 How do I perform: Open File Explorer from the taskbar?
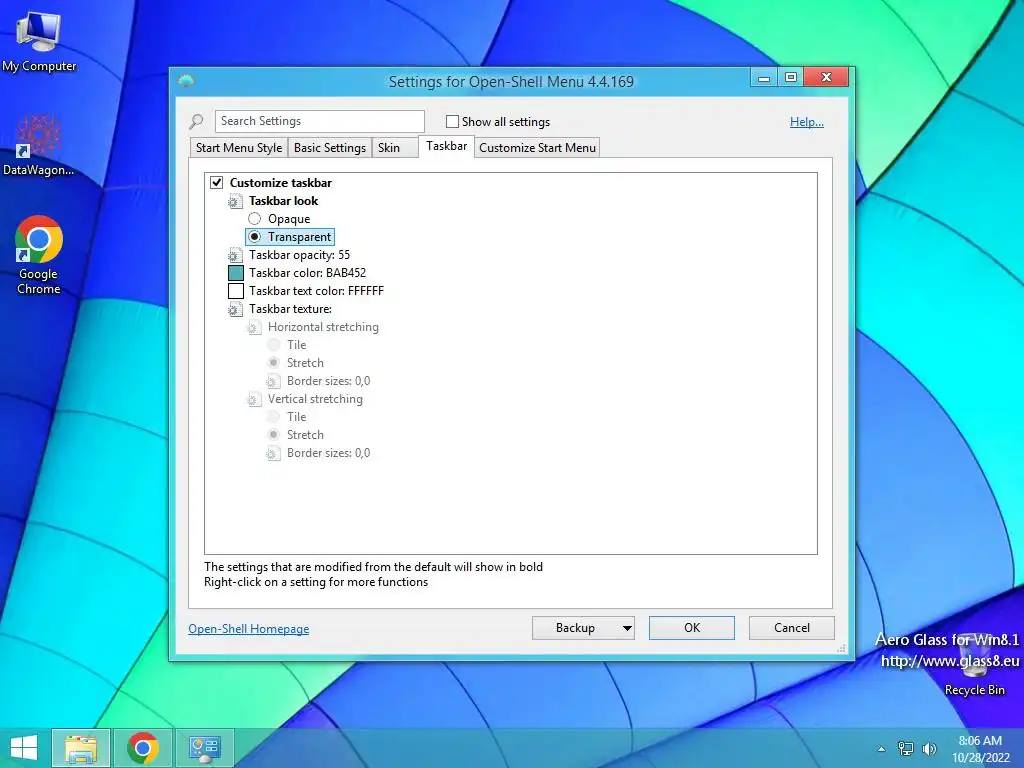(x=81, y=748)
